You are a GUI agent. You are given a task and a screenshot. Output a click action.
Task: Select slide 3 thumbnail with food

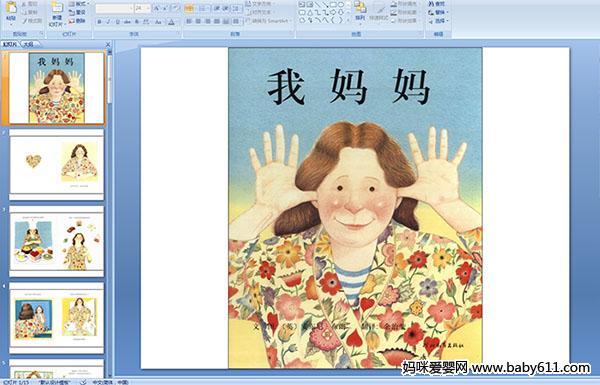[x=57, y=241]
